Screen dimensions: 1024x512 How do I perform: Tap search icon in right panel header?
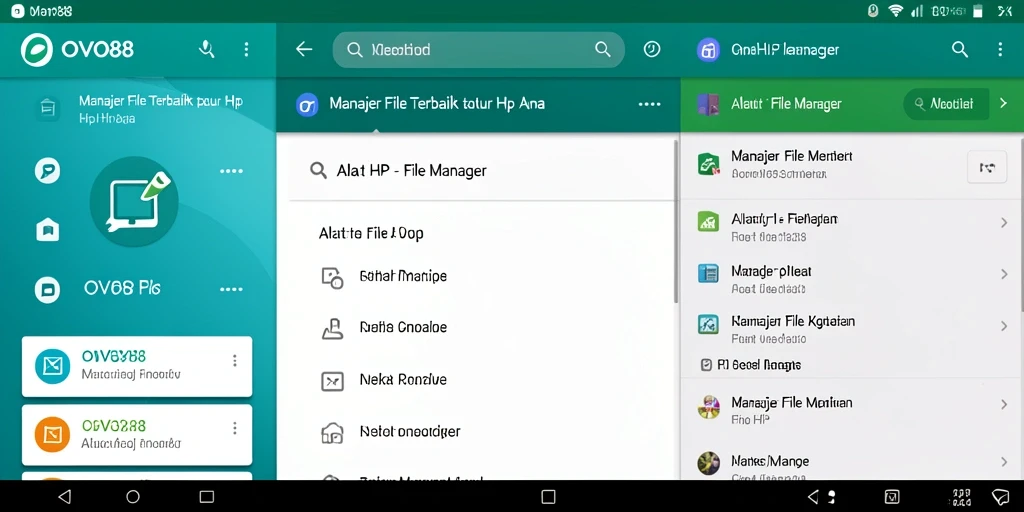click(x=959, y=50)
